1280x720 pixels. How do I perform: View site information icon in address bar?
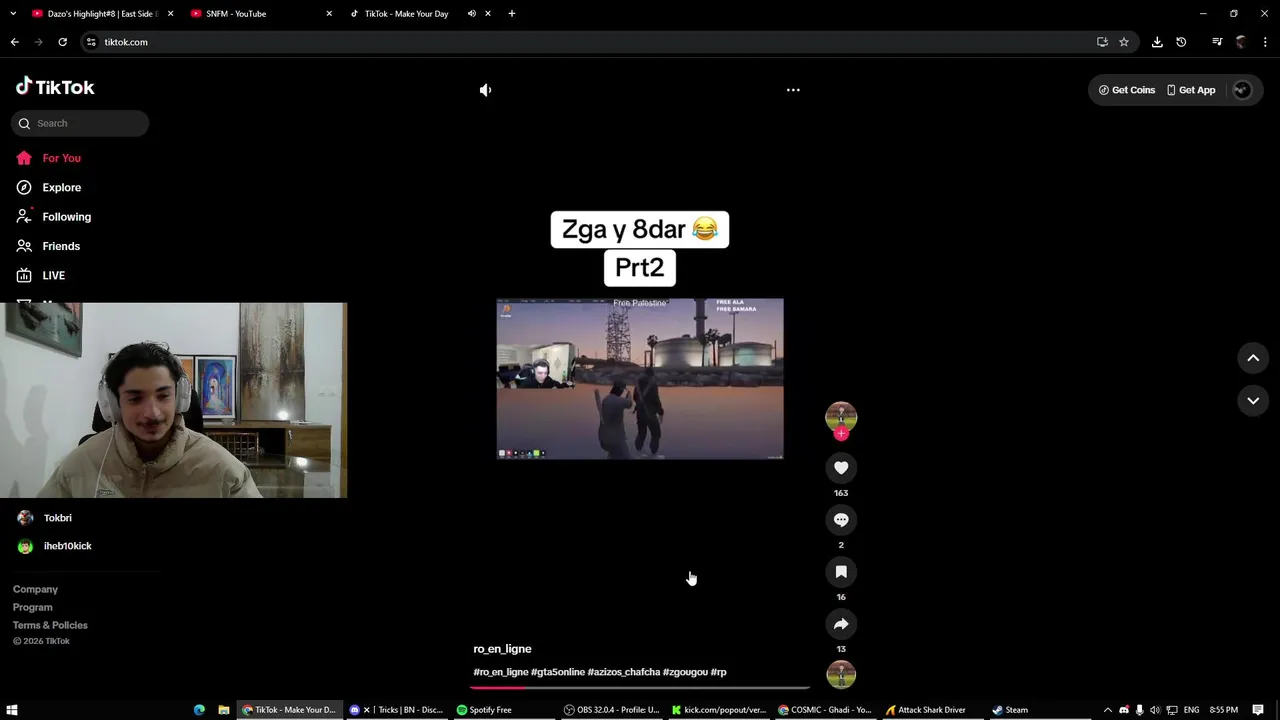pyautogui.click(x=91, y=42)
